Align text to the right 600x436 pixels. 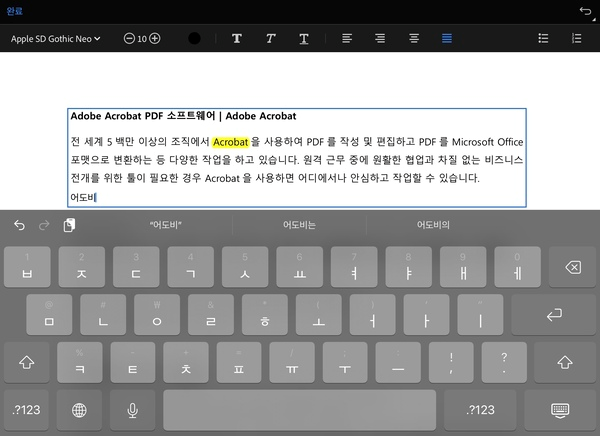click(x=380, y=38)
